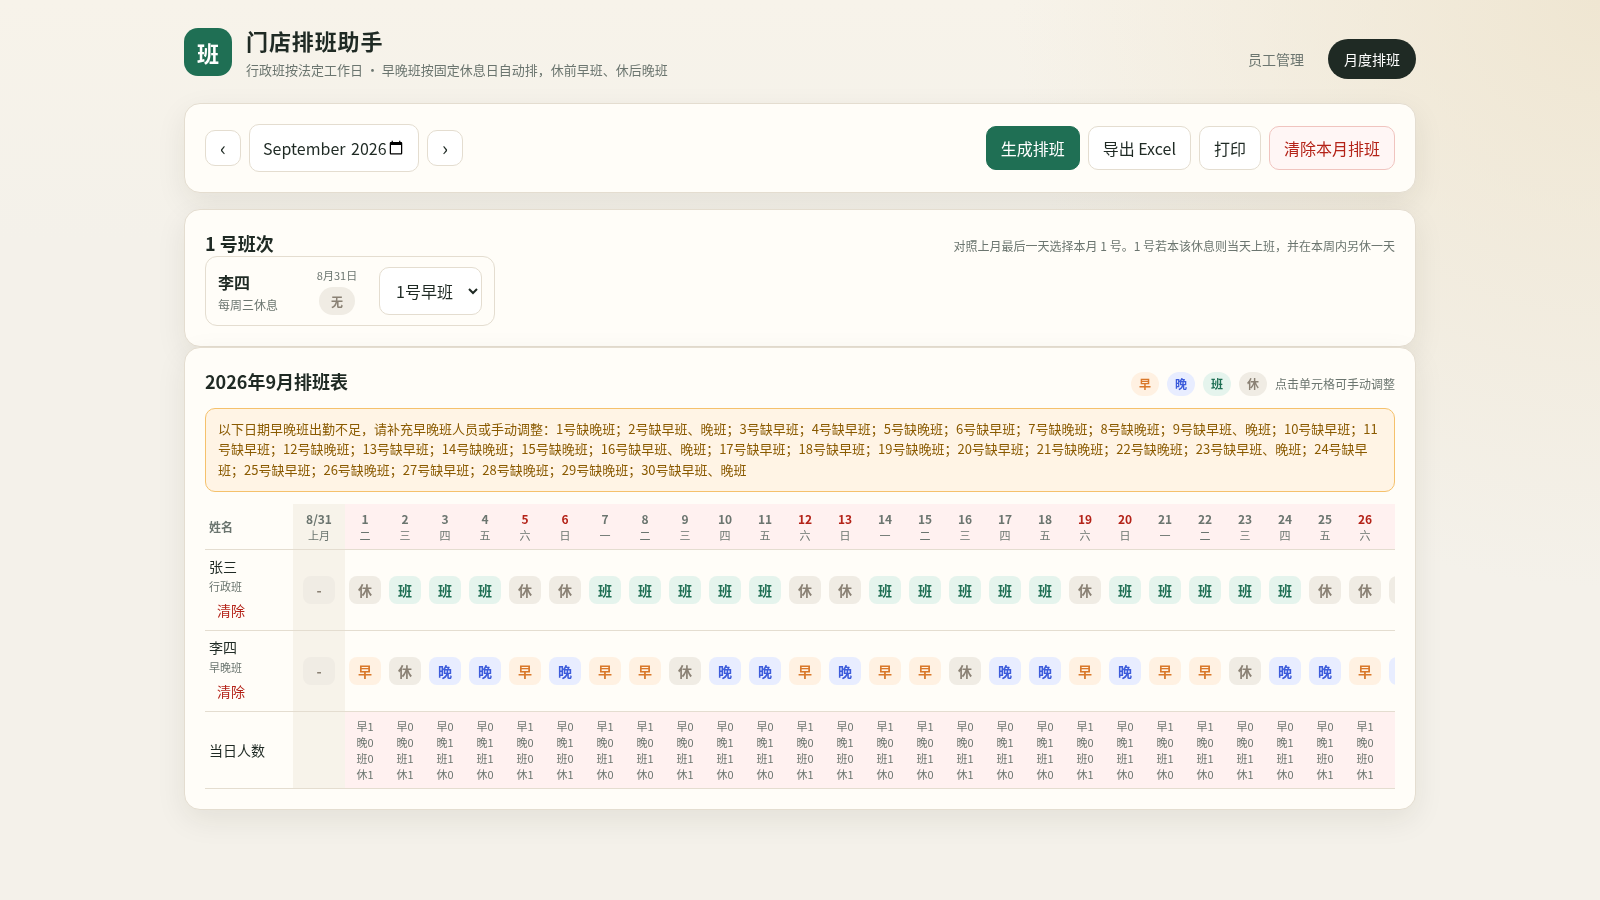The height and width of the screenshot is (900, 1600).
Task: Click 李四's 晚 cell on day 20
Action: (1125, 671)
